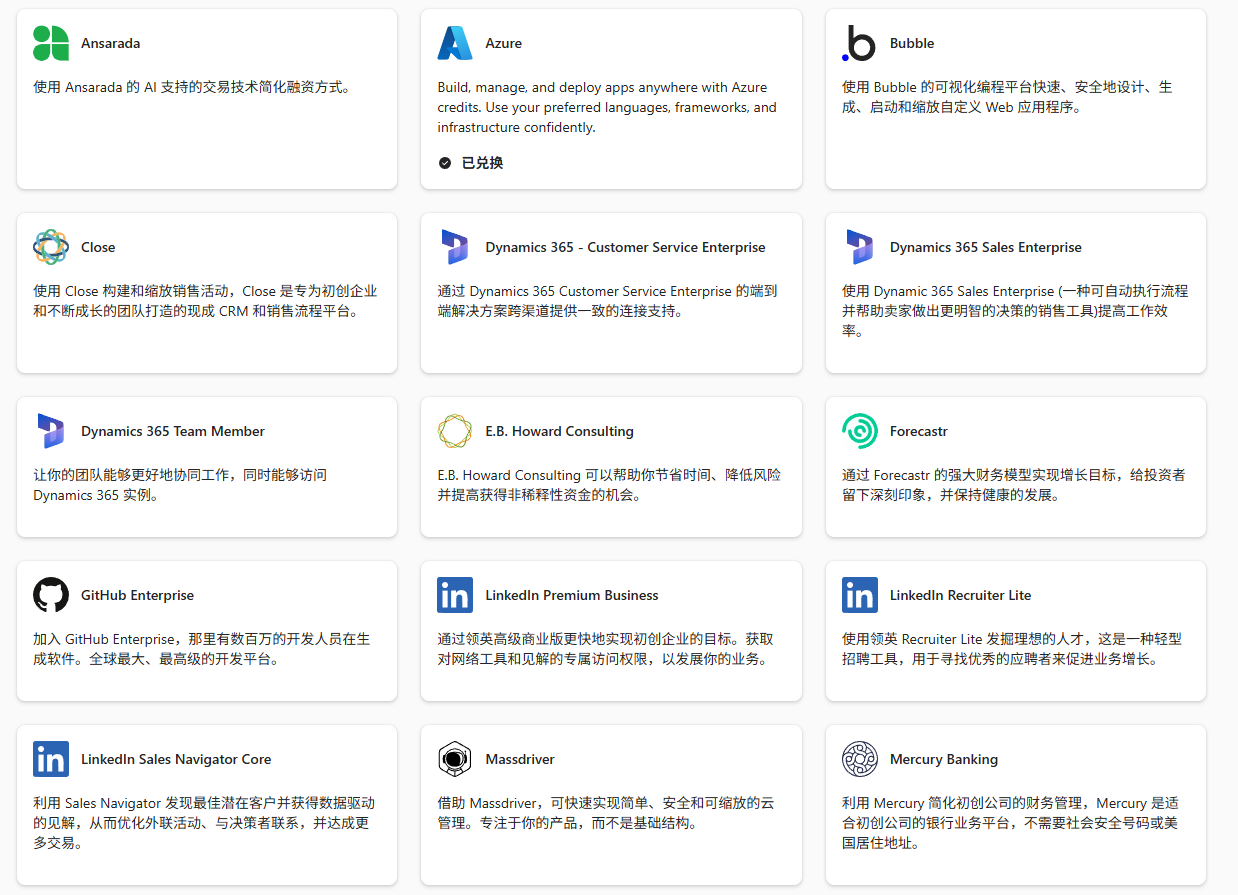
Task: Click the E.B. Howard Consulting logo
Action: coord(455,431)
